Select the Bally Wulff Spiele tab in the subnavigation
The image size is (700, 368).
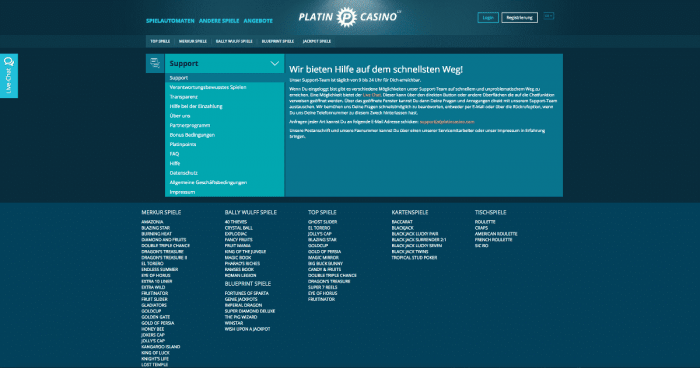pyautogui.click(x=234, y=41)
